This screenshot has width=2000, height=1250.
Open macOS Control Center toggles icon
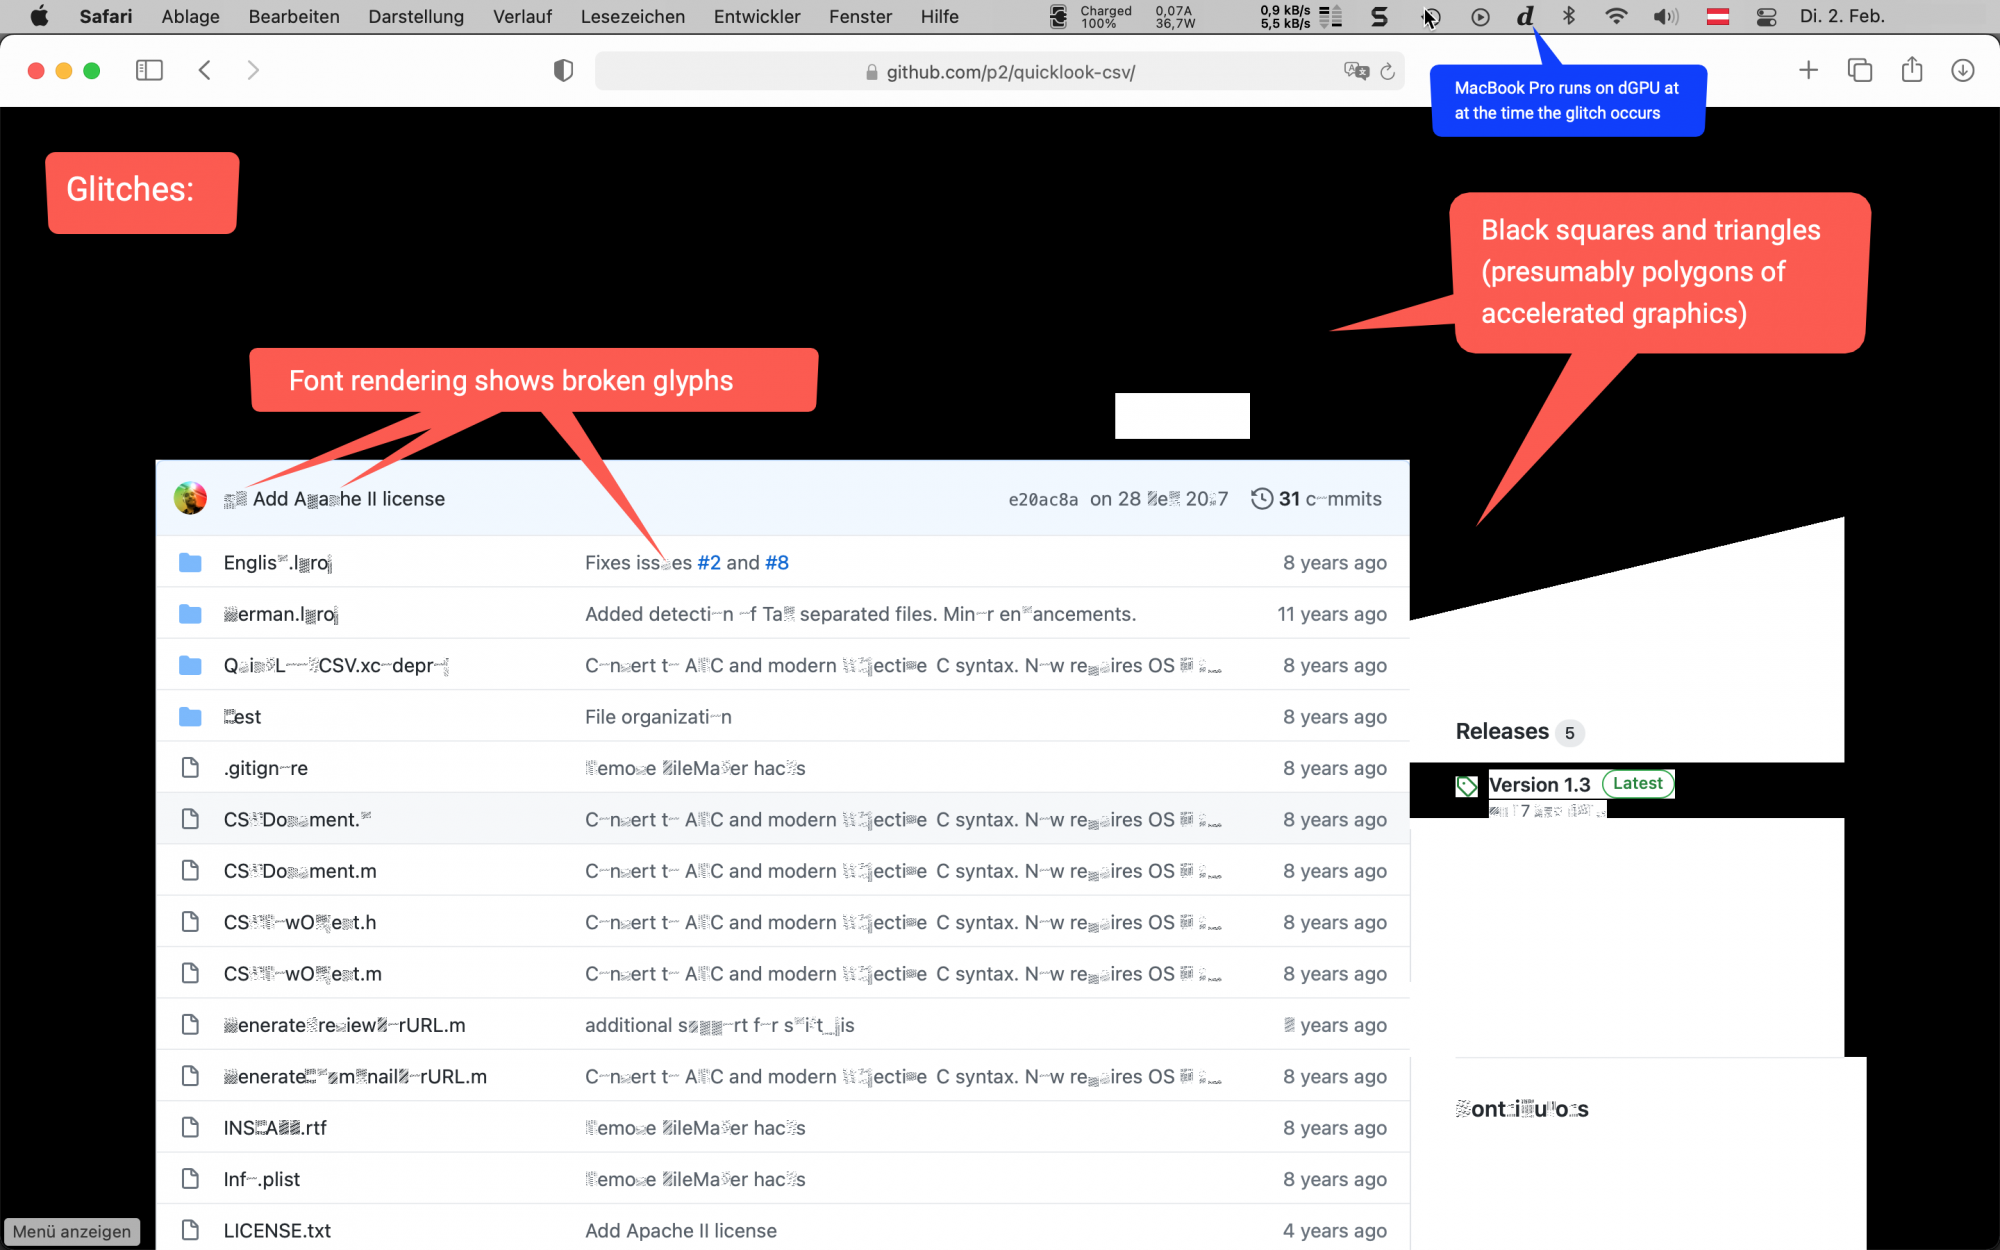click(x=1766, y=16)
